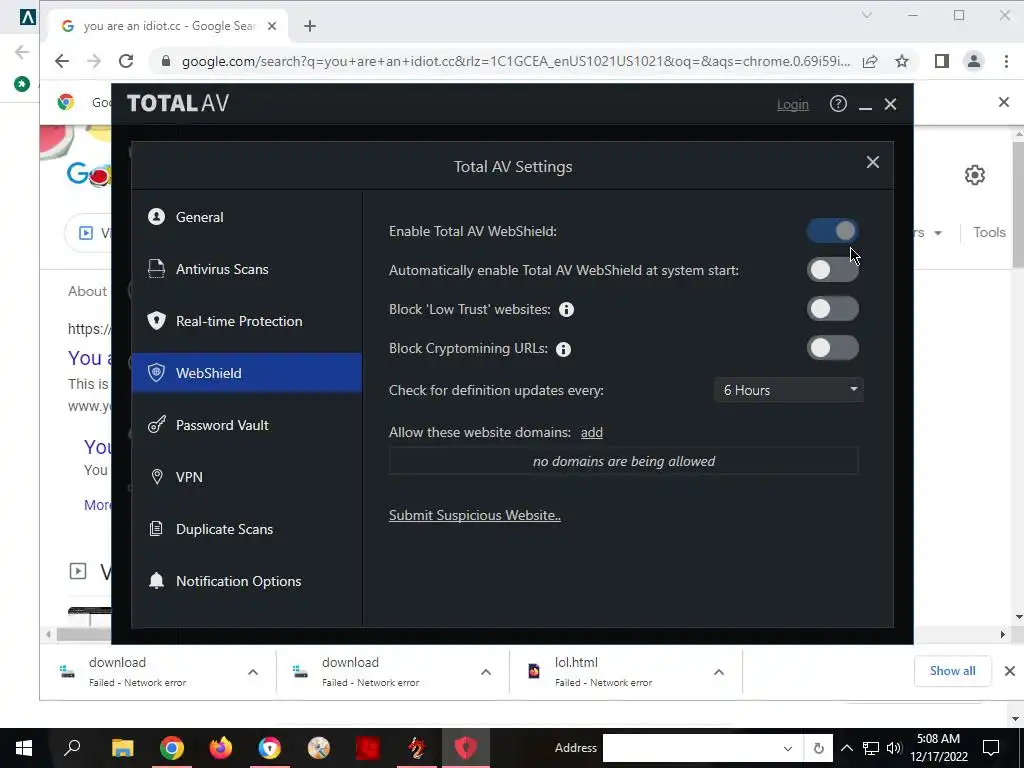Click the Chrome address bar URL
Screen dimensions: 1024x768
coord(515,61)
